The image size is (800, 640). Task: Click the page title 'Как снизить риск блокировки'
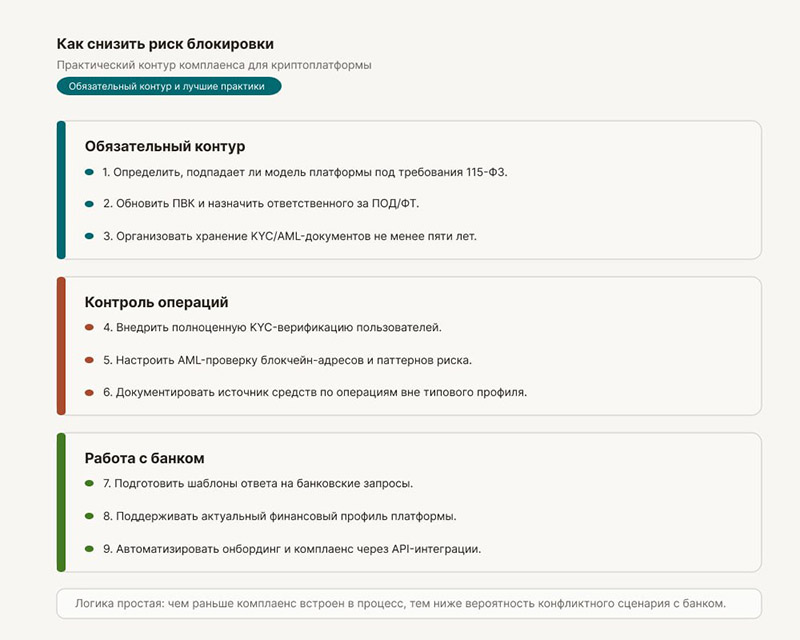(x=165, y=44)
